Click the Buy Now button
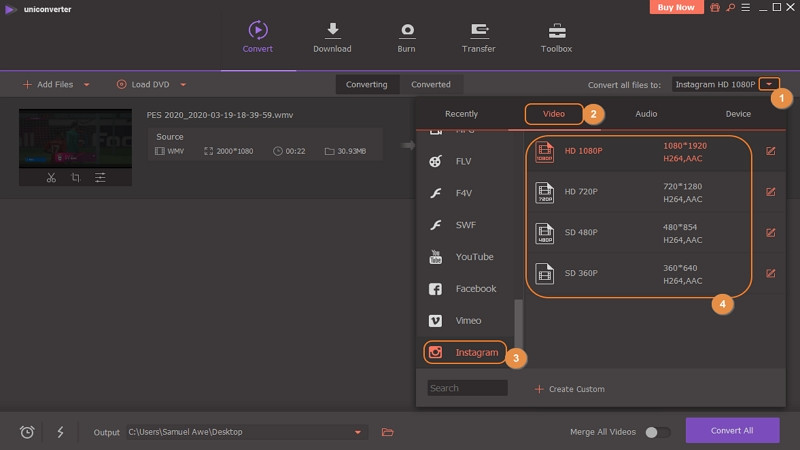Screen dimensions: 800x450 (x=676, y=7)
